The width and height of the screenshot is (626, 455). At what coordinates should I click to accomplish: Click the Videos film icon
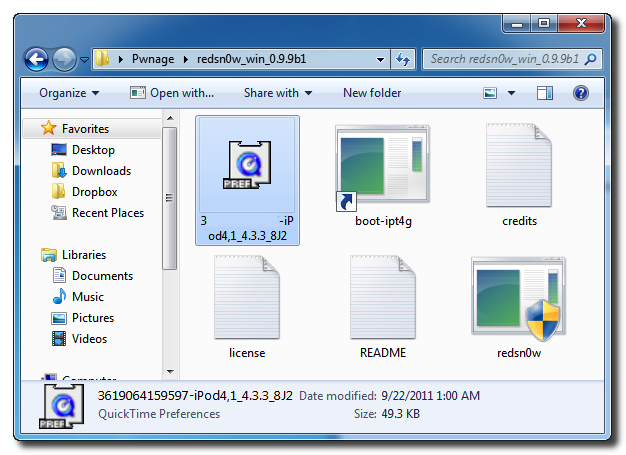[x=59, y=339]
